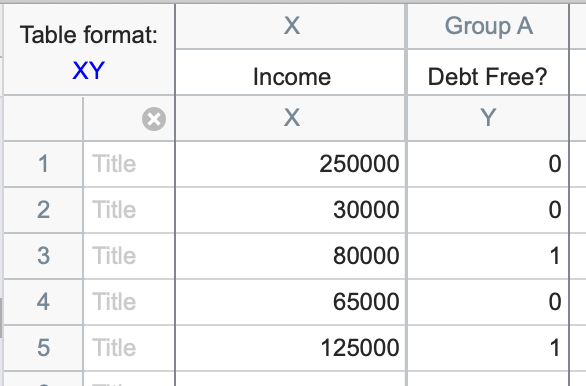Click the Title field in row 5

pos(129,348)
